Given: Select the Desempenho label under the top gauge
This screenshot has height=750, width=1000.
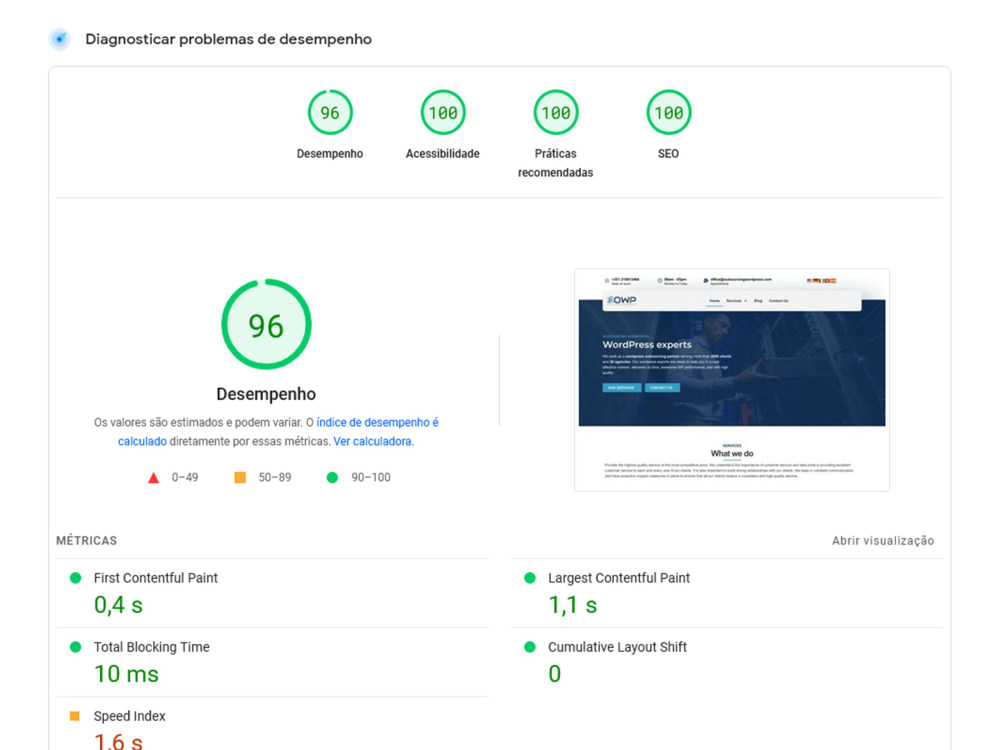Looking at the screenshot, I should (x=330, y=154).
